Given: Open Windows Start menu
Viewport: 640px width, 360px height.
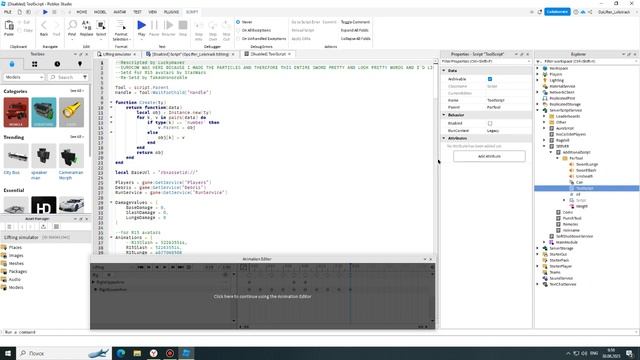Looking at the screenshot, I should pos(8,353).
